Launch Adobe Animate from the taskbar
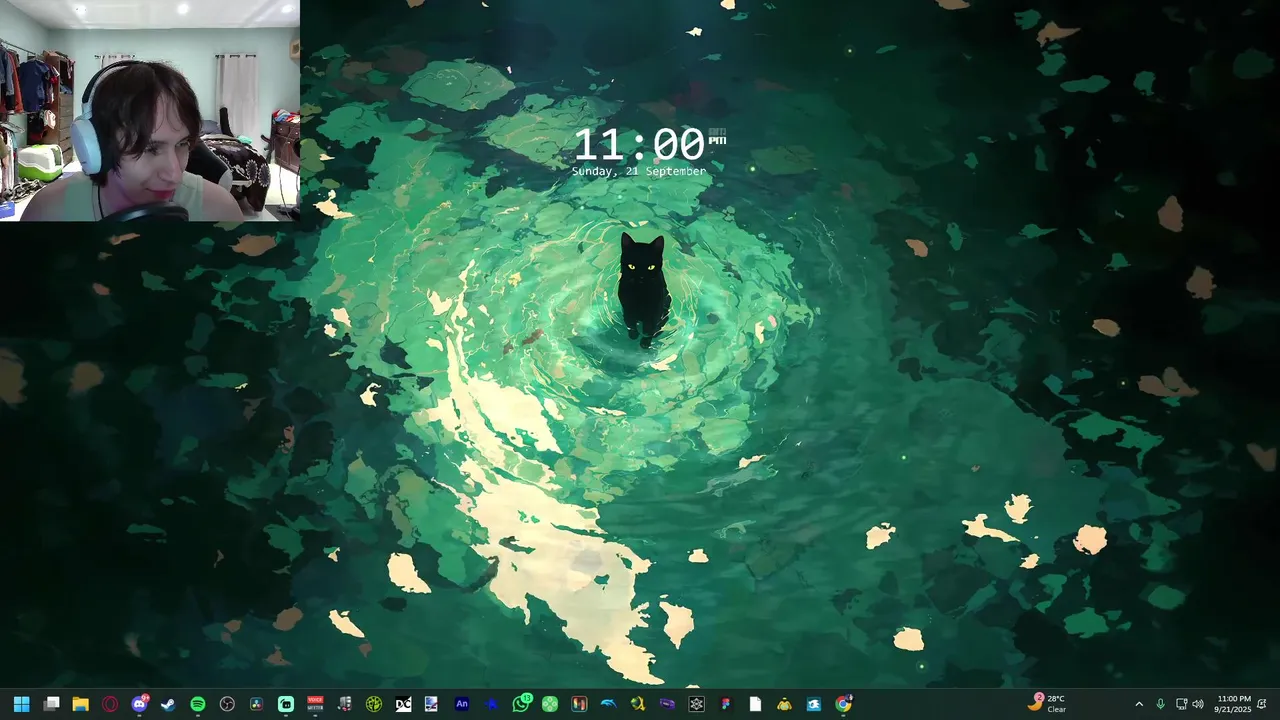This screenshot has height=720, width=1280. [462, 704]
